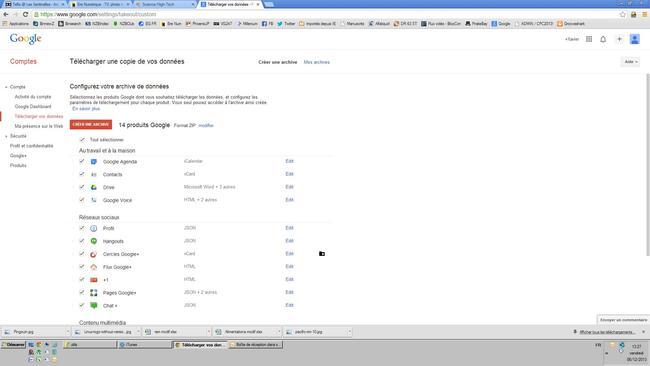Uncheck the Google Agenda checkbox
This screenshot has height=366, width=650.
[x=82, y=161]
